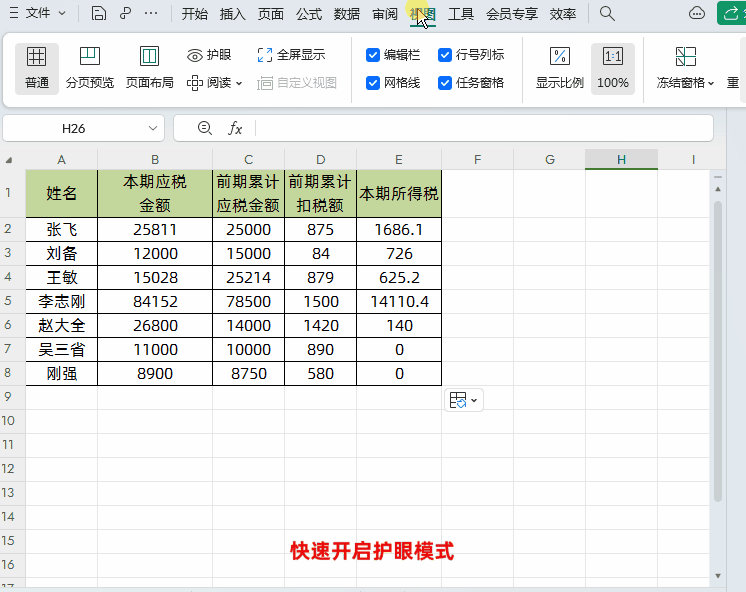This screenshot has height=592, width=746.
Task: Switch to 分页预览 view
Action: [90, 69]
